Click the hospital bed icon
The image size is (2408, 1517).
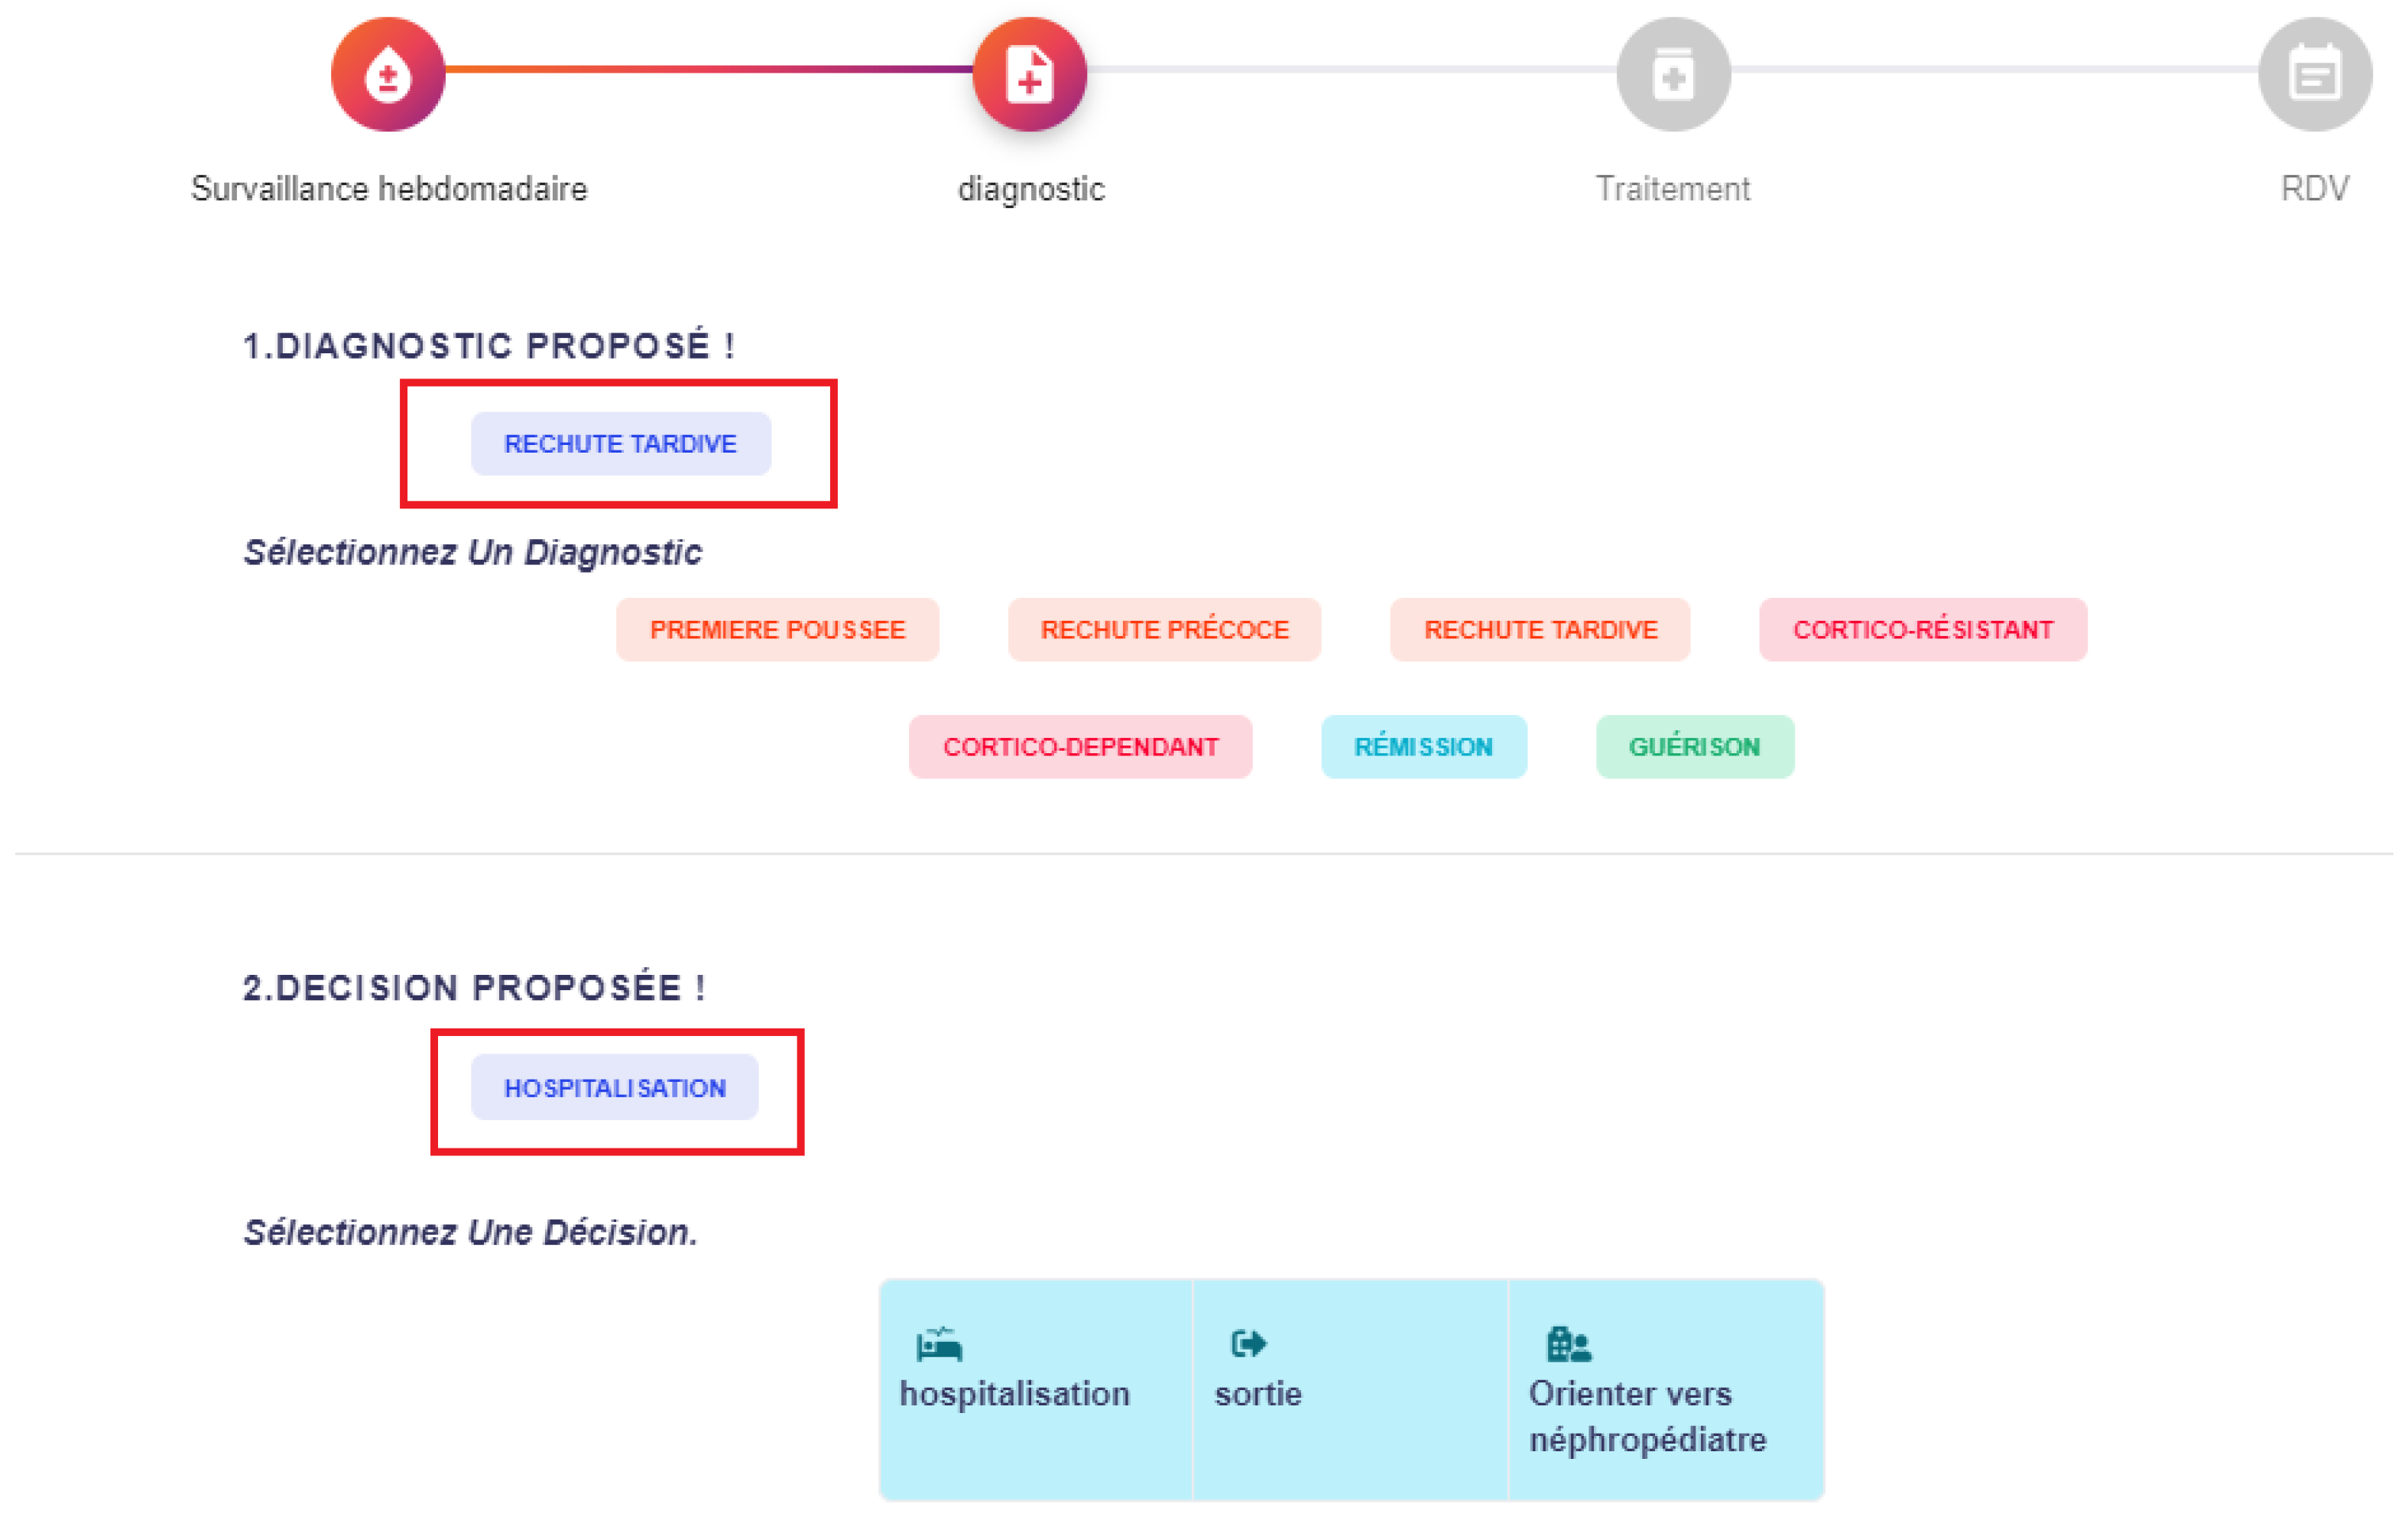click(x=939, y=1345)
